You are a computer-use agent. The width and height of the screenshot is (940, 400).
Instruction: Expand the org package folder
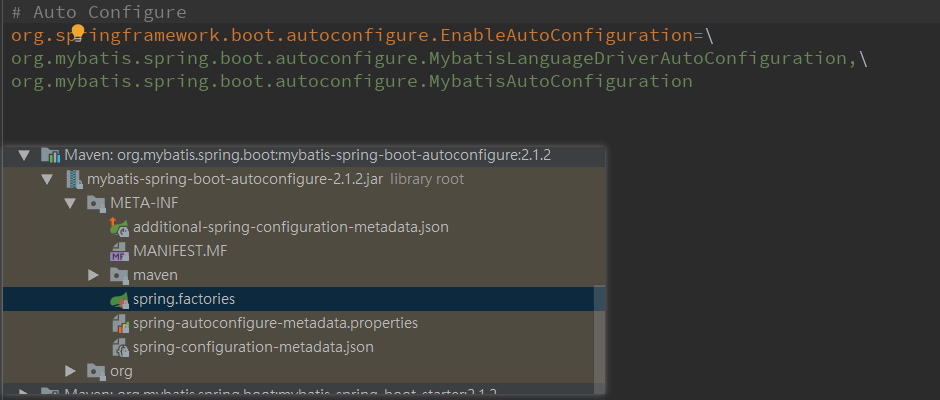click(x=70, y=371)
